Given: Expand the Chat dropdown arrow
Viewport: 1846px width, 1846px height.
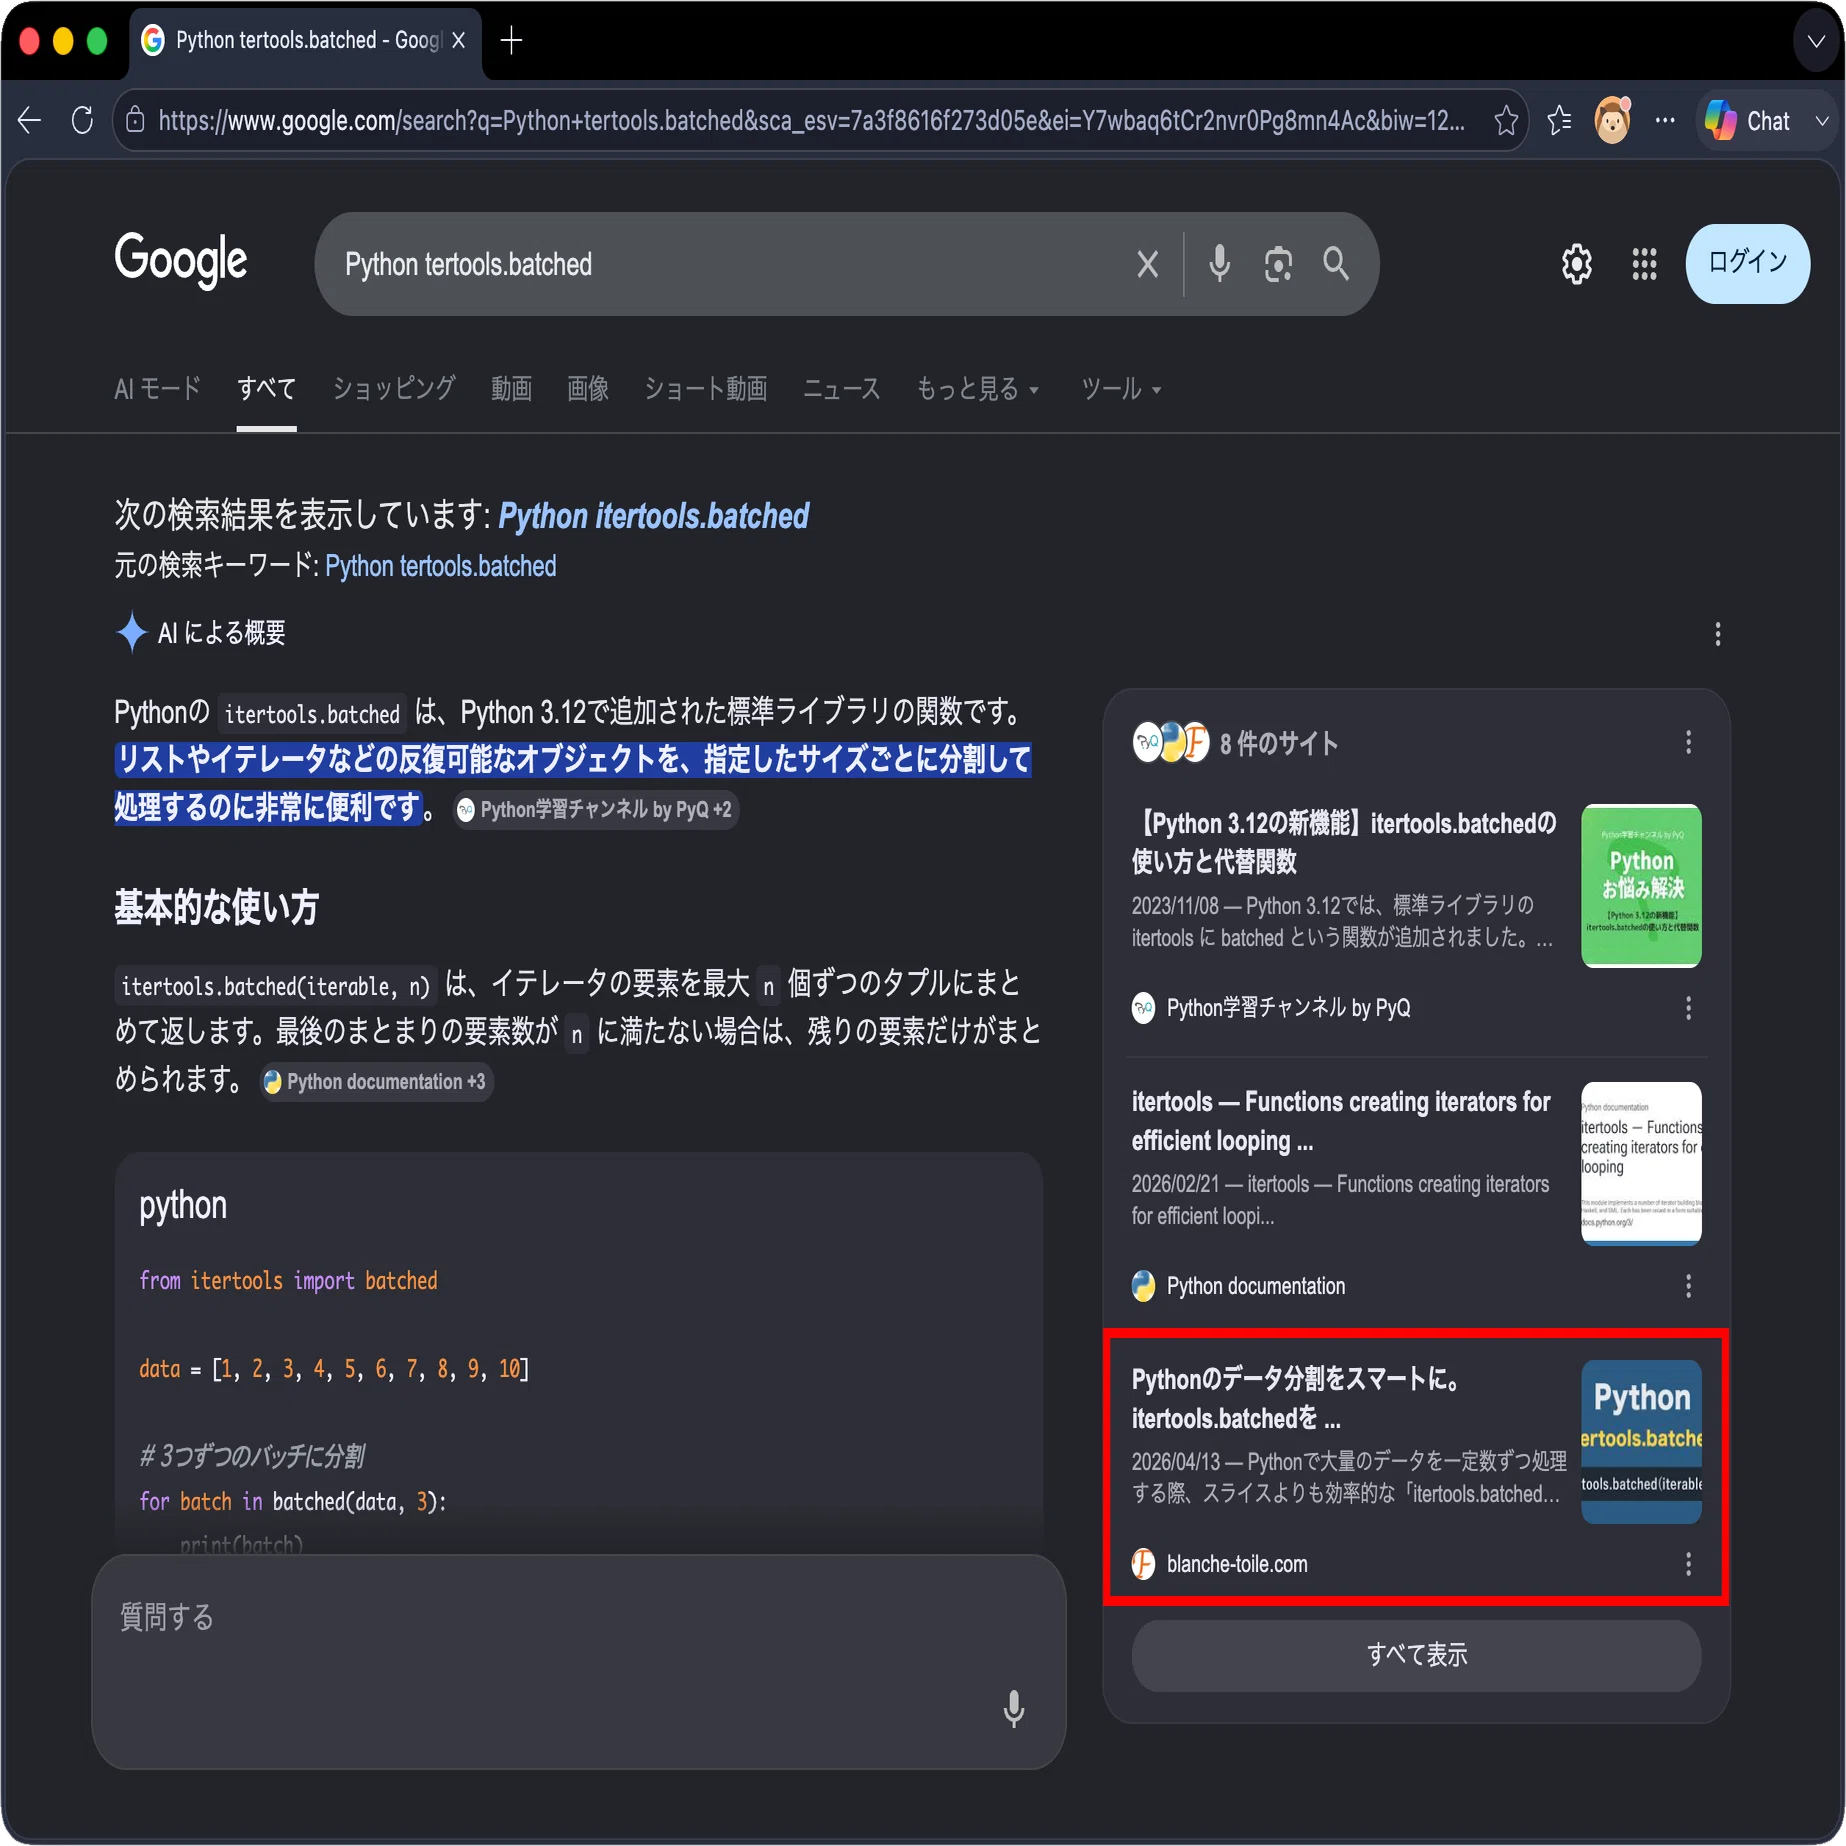Looking at the screenshot, I should tap(1822, 121).
